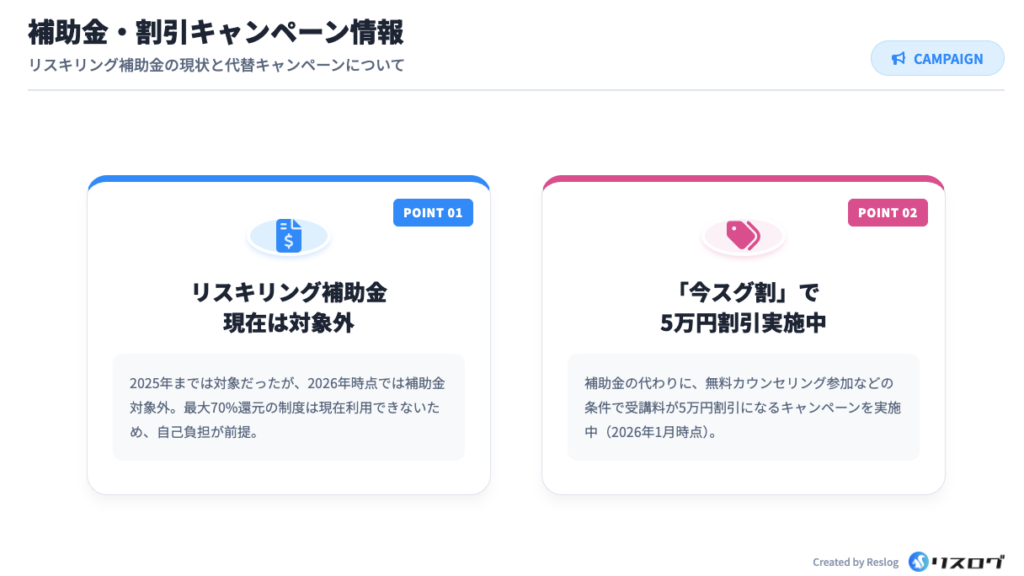Click the リスログ brand name text
The width and height of the screenshot is (1024, 576).
[966, 562]
